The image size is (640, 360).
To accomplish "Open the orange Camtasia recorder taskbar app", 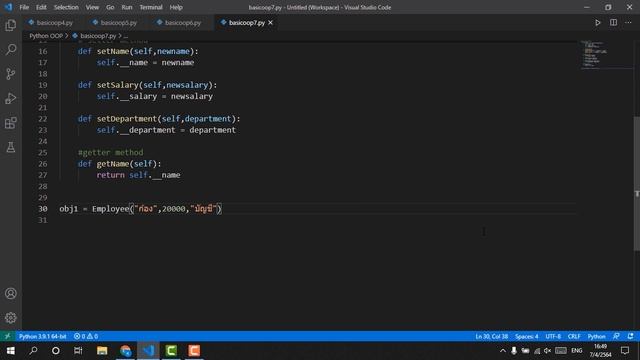I will pos(194,351).
